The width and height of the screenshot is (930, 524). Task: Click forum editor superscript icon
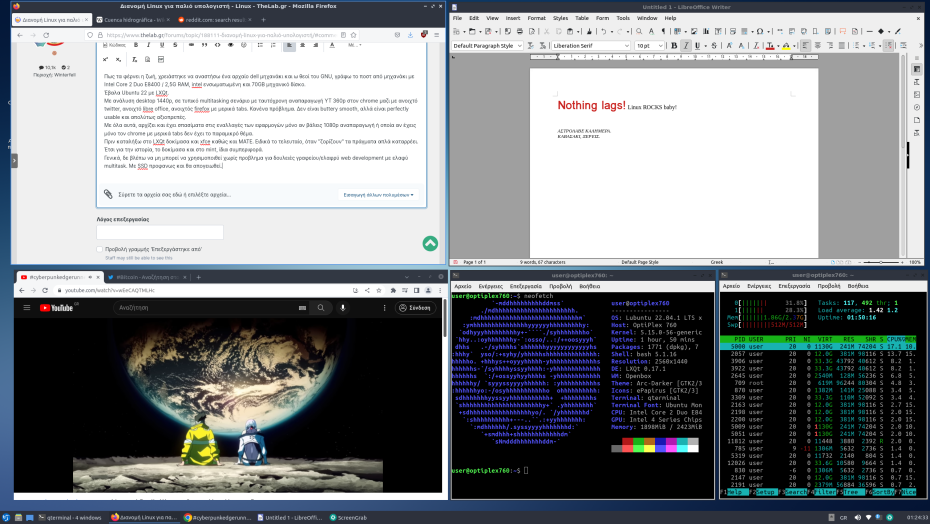105,59
